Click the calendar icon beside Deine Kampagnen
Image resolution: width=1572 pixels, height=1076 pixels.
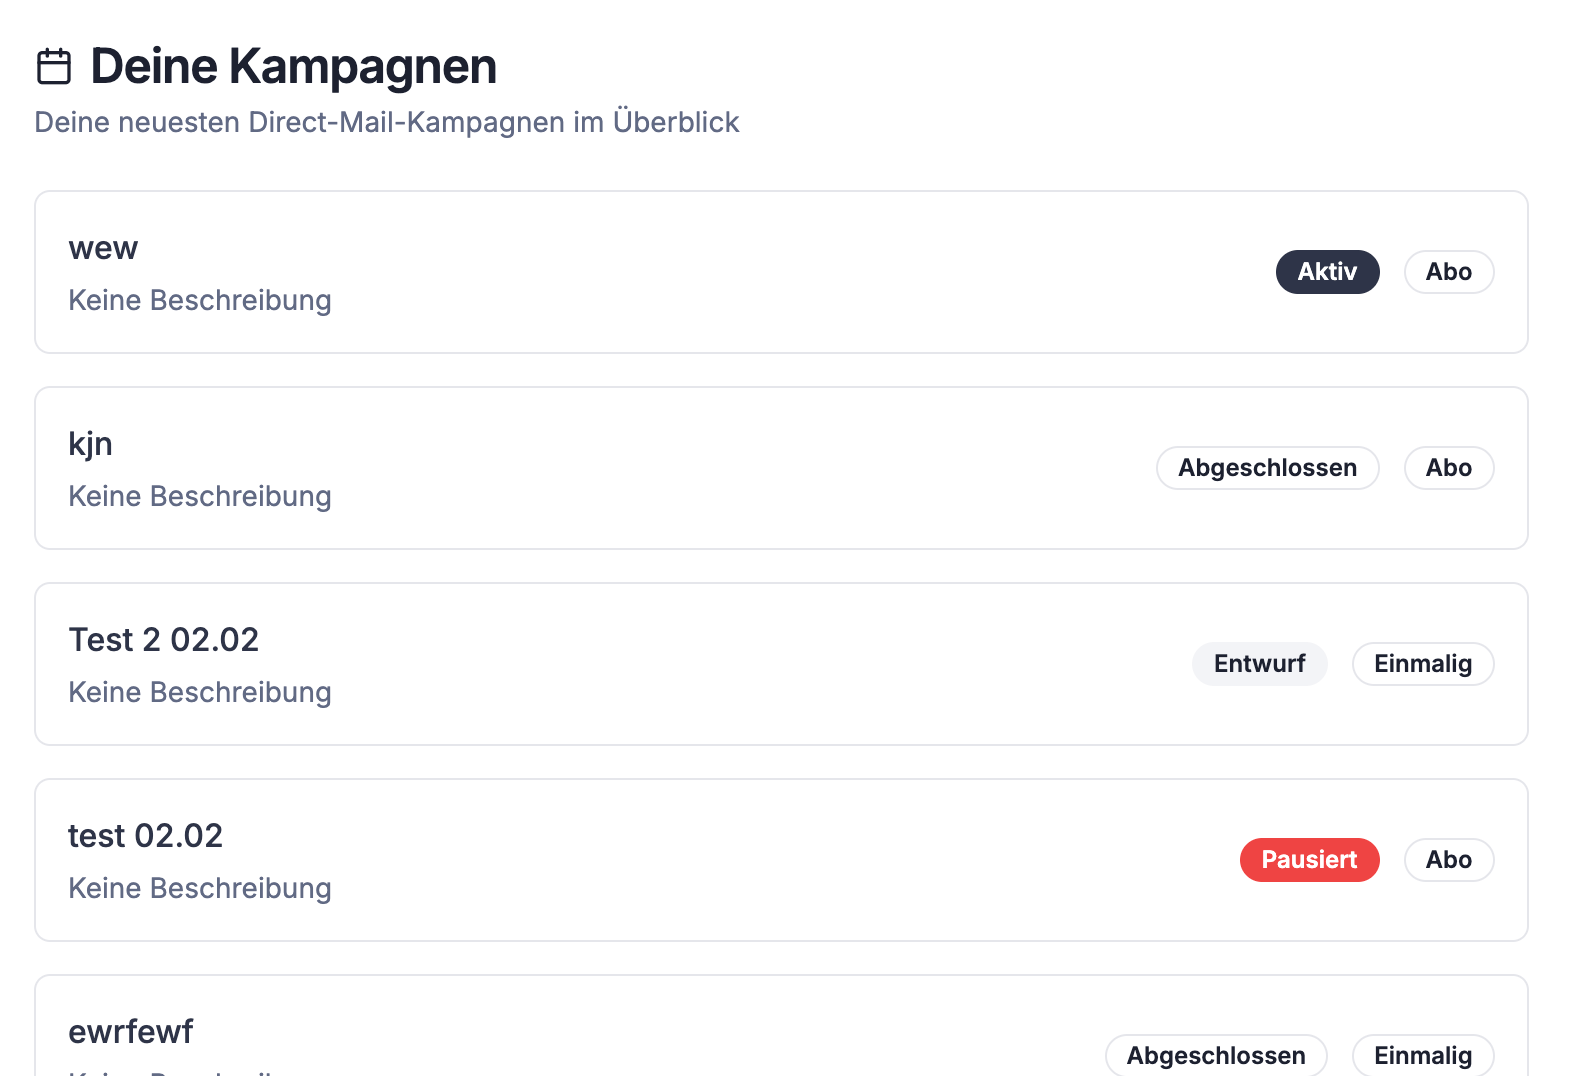54,67
